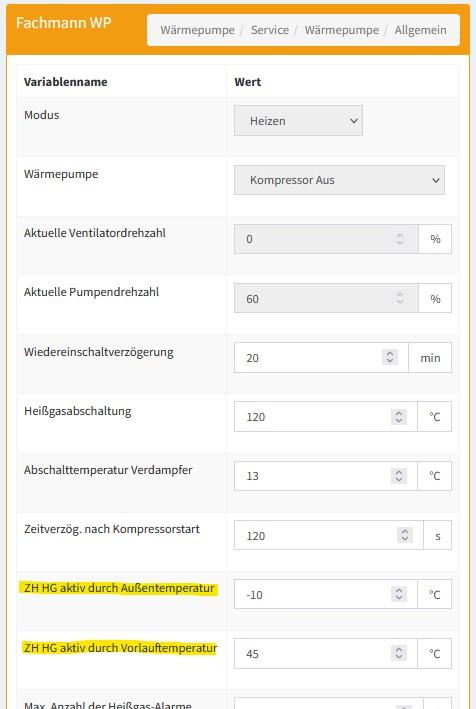Click the Aktuelle Pumpendrehzahl stepper arrows

pyautogui.click(x=400, y=298)
